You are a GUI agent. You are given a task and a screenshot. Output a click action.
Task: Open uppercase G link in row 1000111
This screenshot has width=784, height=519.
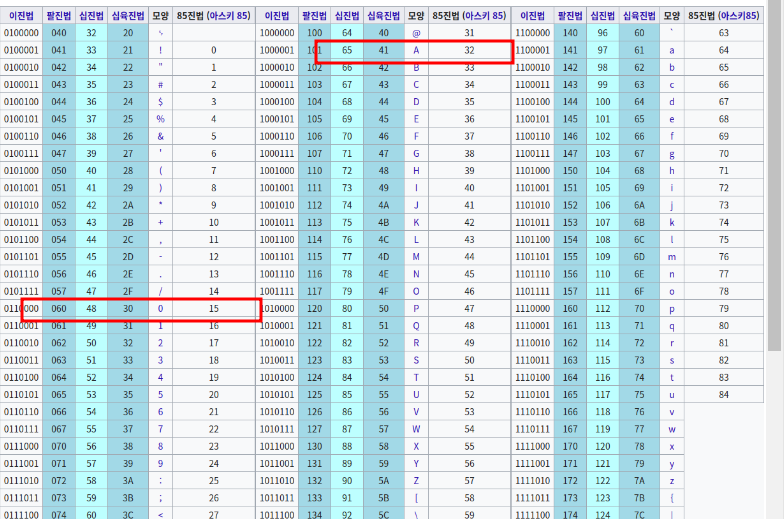pos(416,154)
